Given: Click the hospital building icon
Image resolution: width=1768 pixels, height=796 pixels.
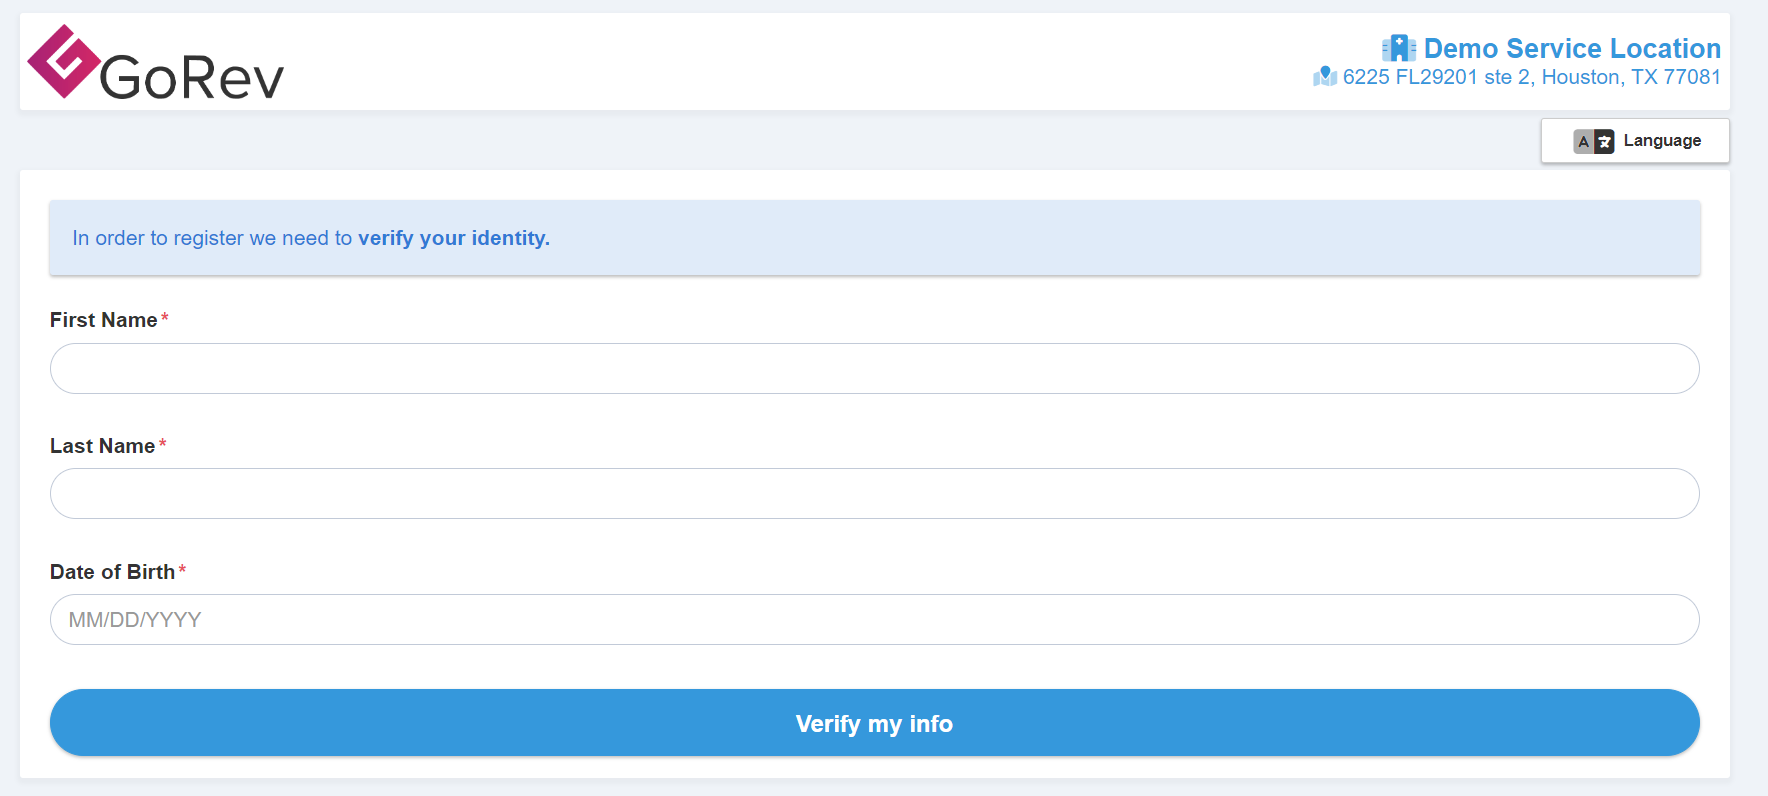Looking at the screenshot, I should point(1398,48).
